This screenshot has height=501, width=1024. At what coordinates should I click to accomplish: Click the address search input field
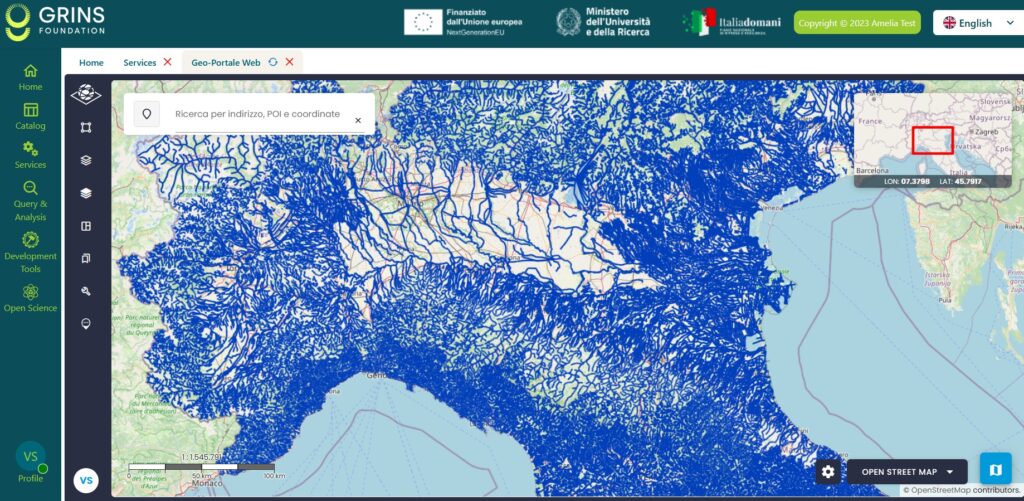click(258, 115)
